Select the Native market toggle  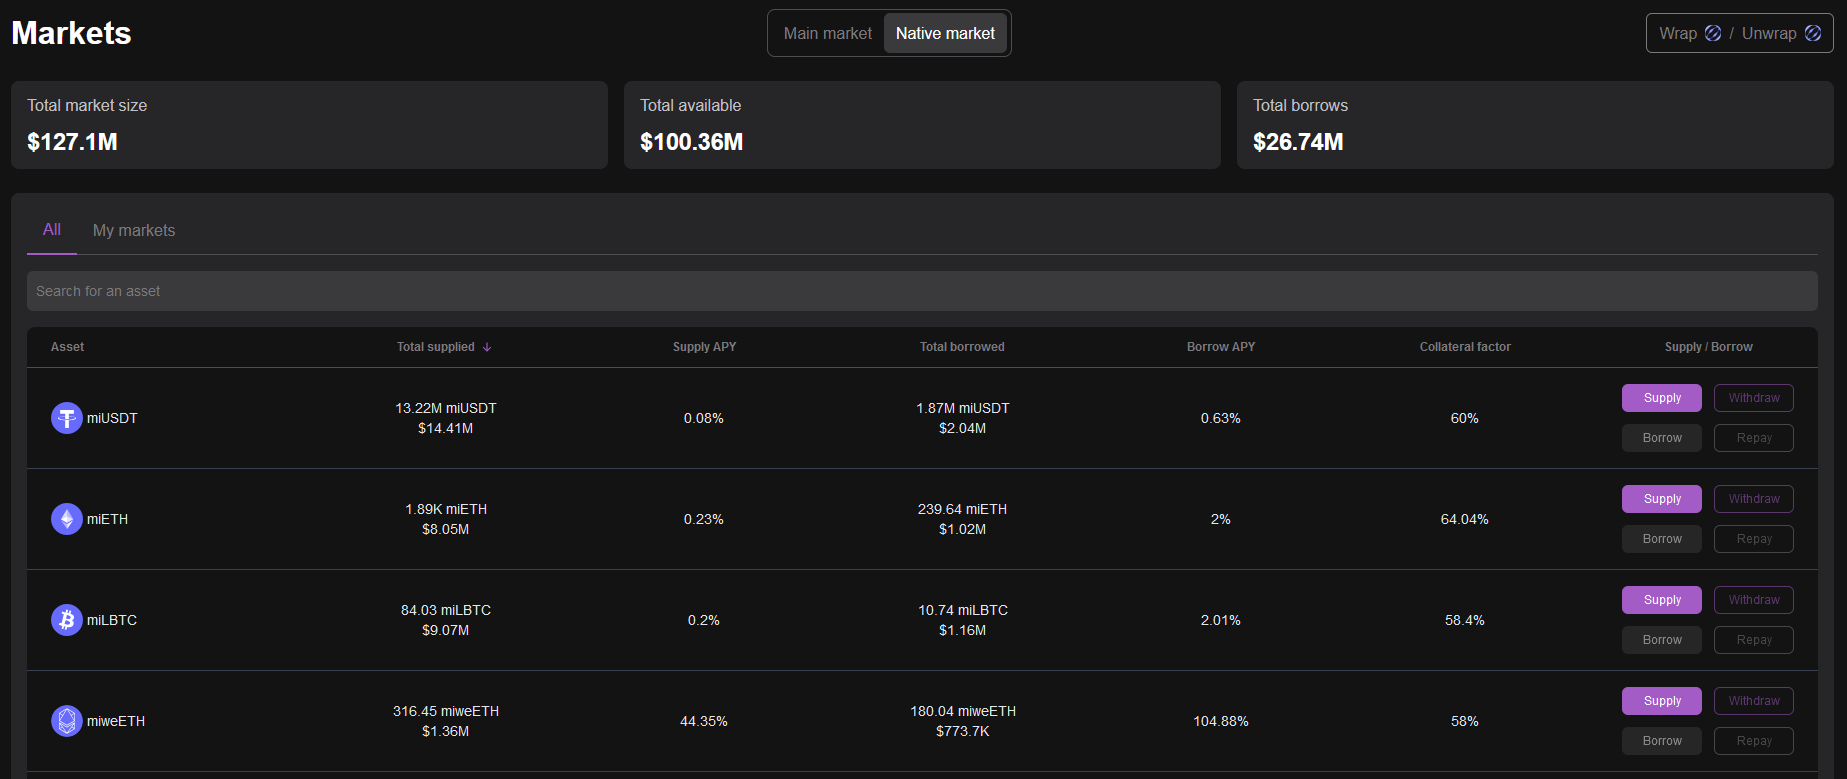pos(945,33)
